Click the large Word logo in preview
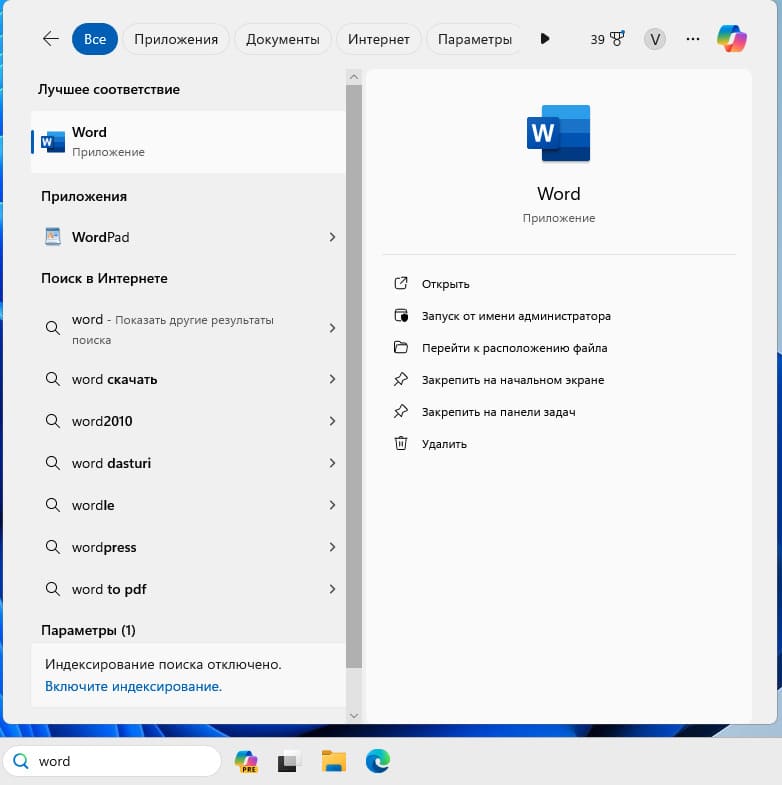Viewport: 782px width, 785px height. pos(559,133)
